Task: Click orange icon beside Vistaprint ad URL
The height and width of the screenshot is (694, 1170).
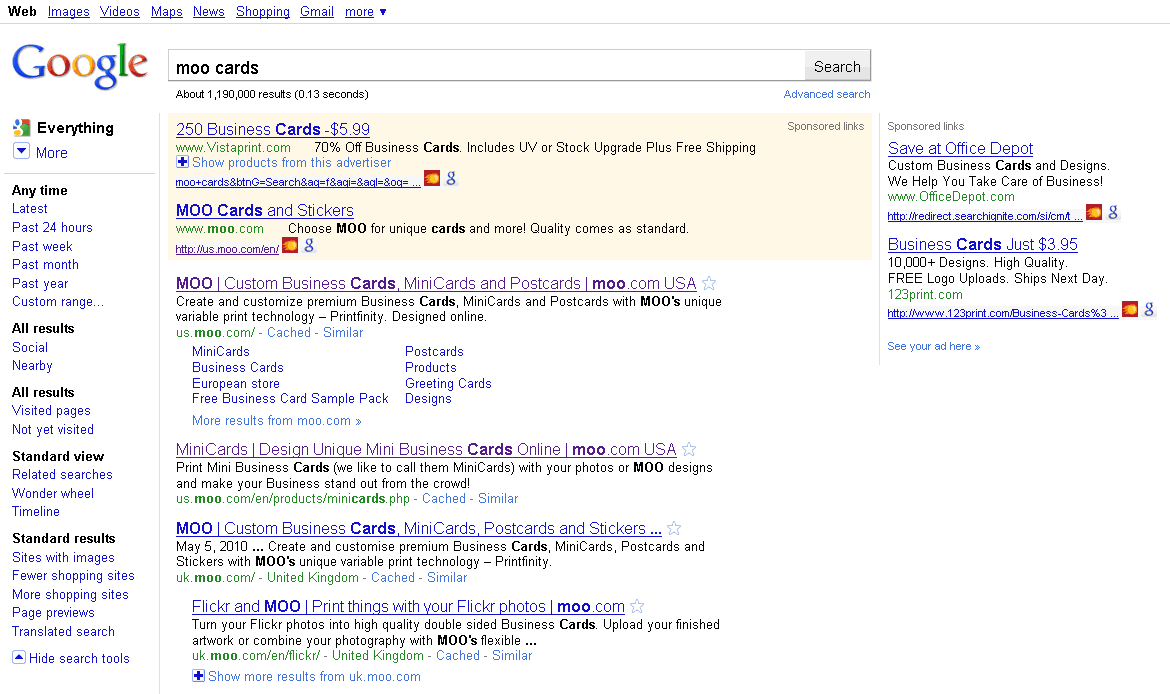Action: 432,178
